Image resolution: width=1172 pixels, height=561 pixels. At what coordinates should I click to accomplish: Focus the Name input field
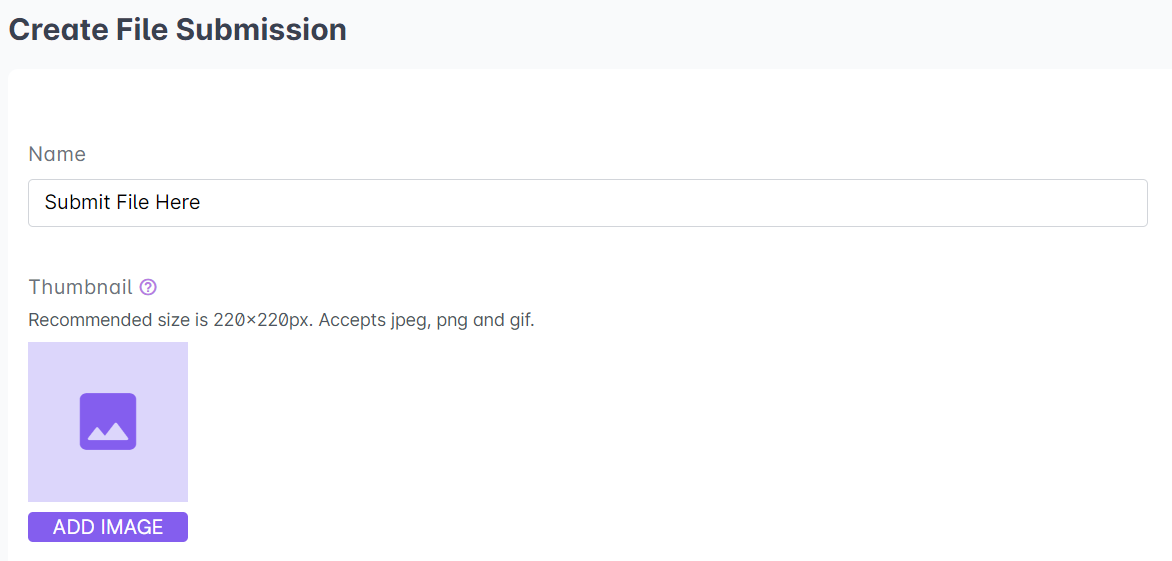[587, 203]
